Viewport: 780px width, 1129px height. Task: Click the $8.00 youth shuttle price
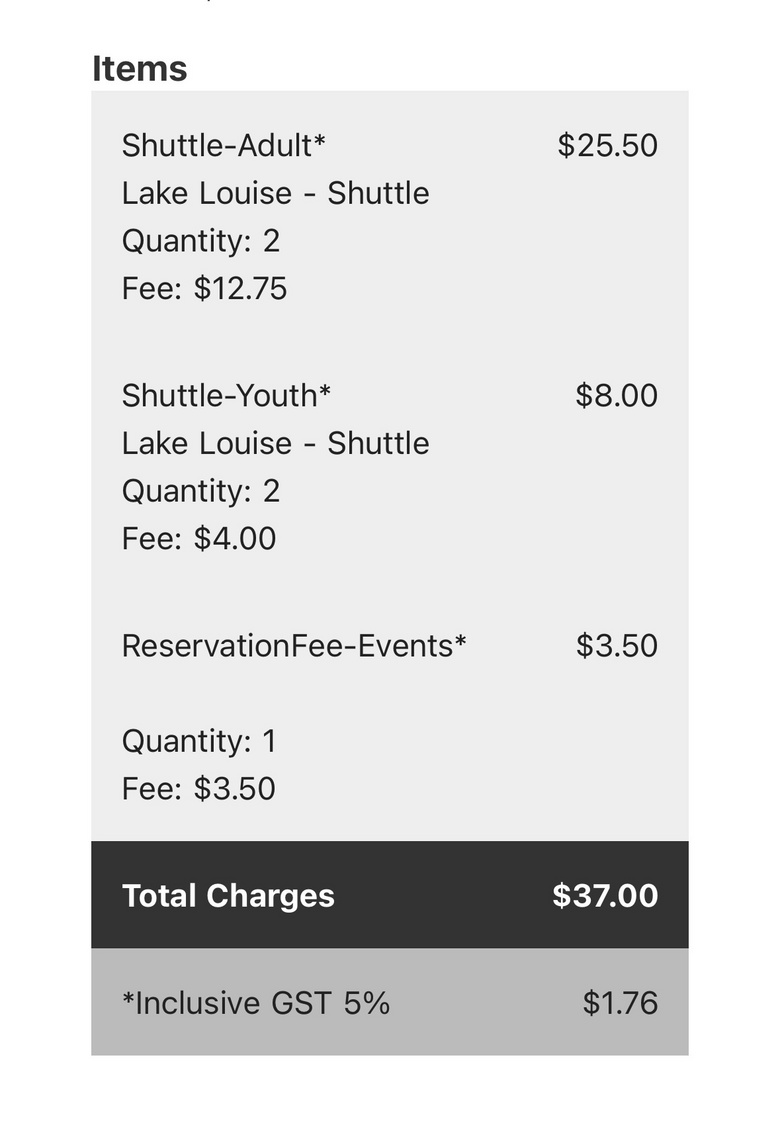point(617,395)
